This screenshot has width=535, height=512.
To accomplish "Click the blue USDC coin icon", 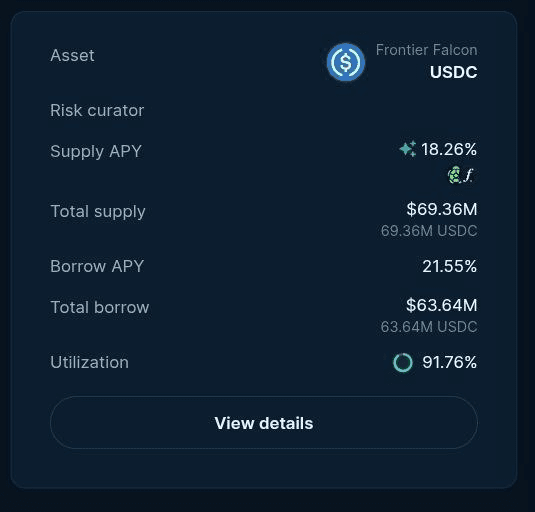I will [x=346, y=62].
